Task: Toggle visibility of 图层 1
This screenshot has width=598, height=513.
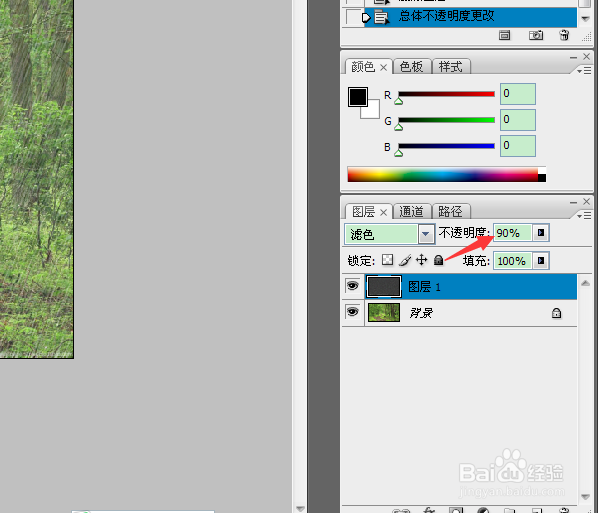Action: [352, 286]
